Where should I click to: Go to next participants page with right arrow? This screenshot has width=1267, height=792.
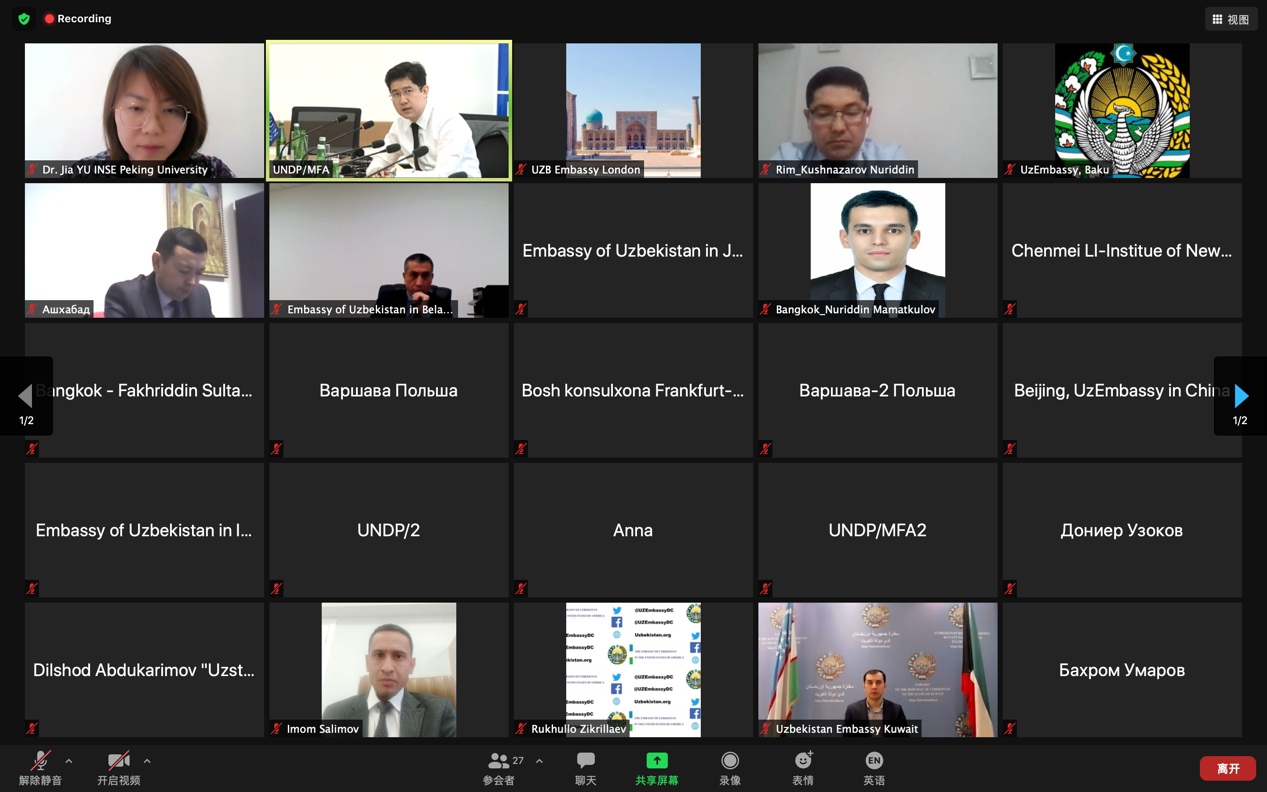pyautogui.click(x=1240, y=396)
